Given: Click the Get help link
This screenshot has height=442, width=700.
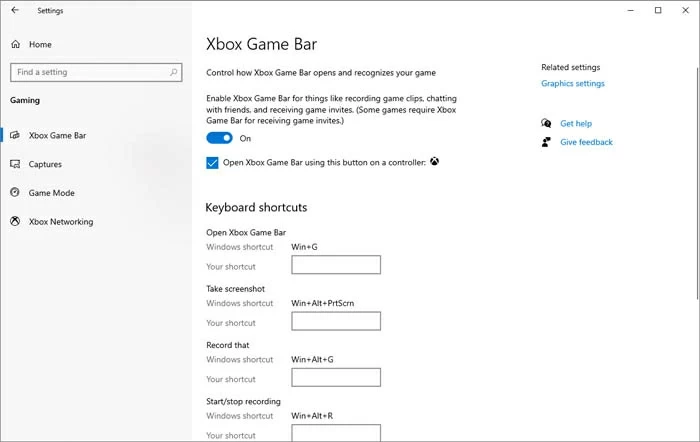Looking at the screenshot, I should pos(576,123).
